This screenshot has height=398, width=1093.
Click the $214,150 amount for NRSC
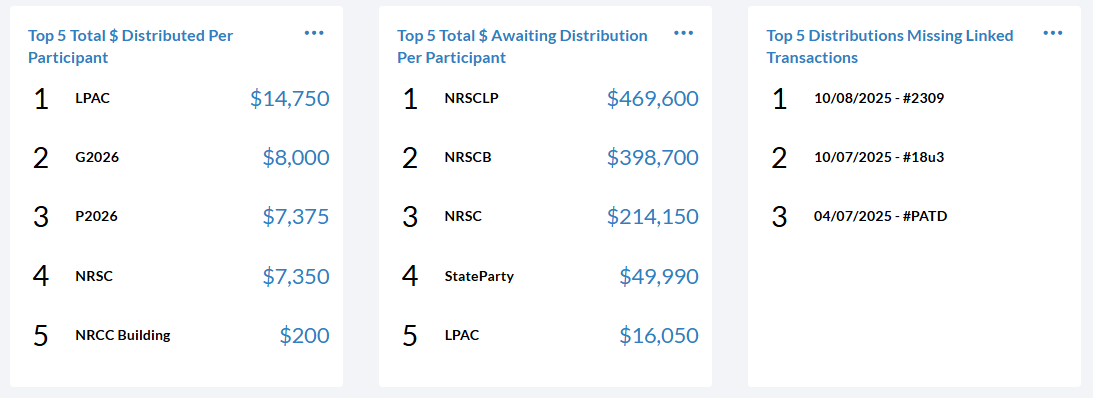click(652, 217)
